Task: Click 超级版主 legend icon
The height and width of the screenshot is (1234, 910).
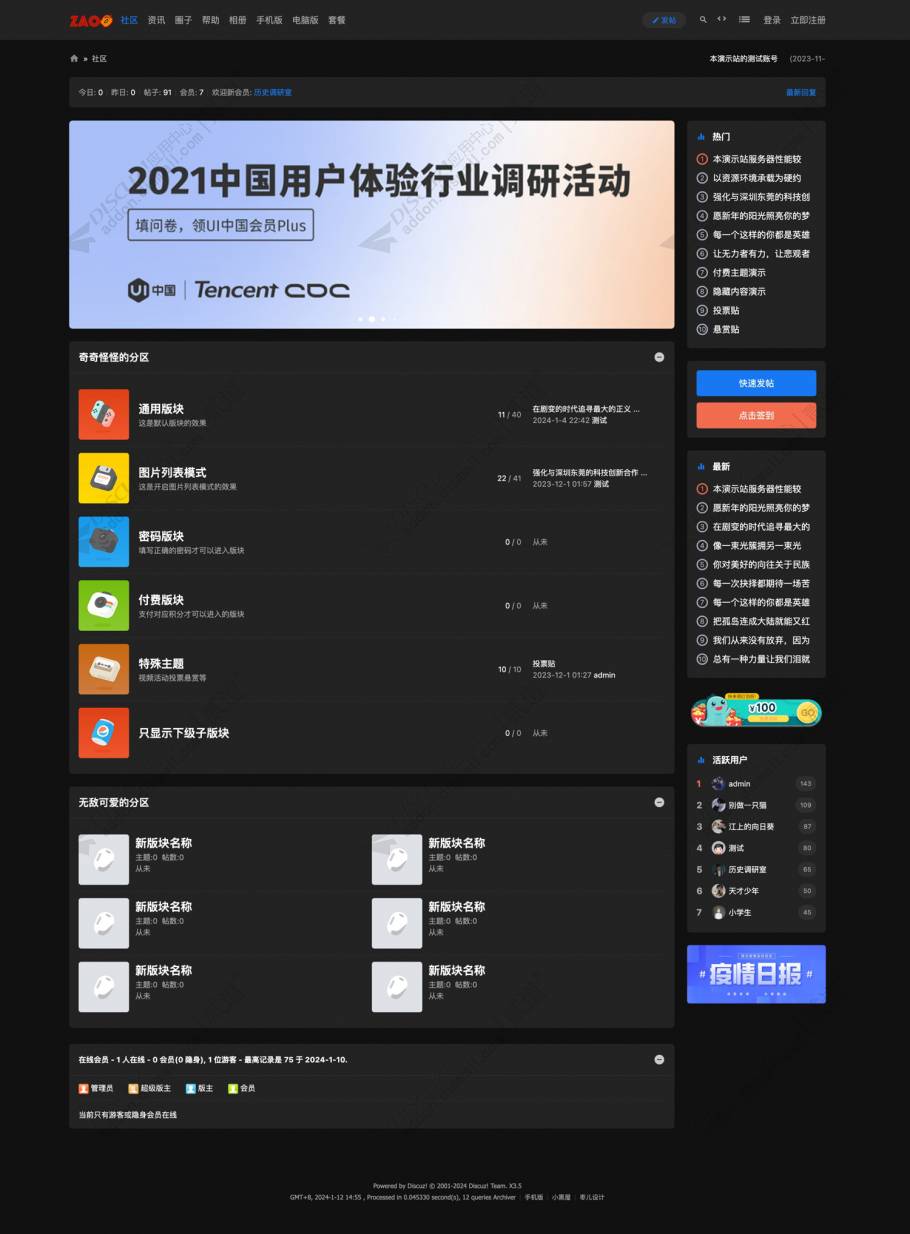Action: coord(133,1088)
